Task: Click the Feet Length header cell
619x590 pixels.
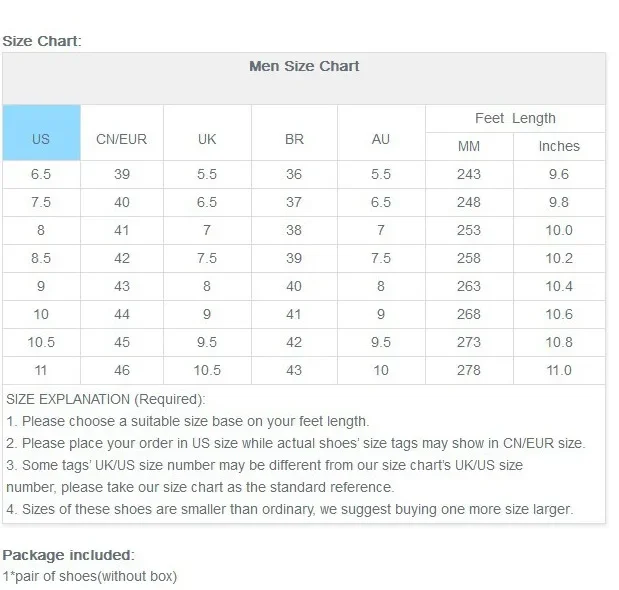Action: [515, 118]
